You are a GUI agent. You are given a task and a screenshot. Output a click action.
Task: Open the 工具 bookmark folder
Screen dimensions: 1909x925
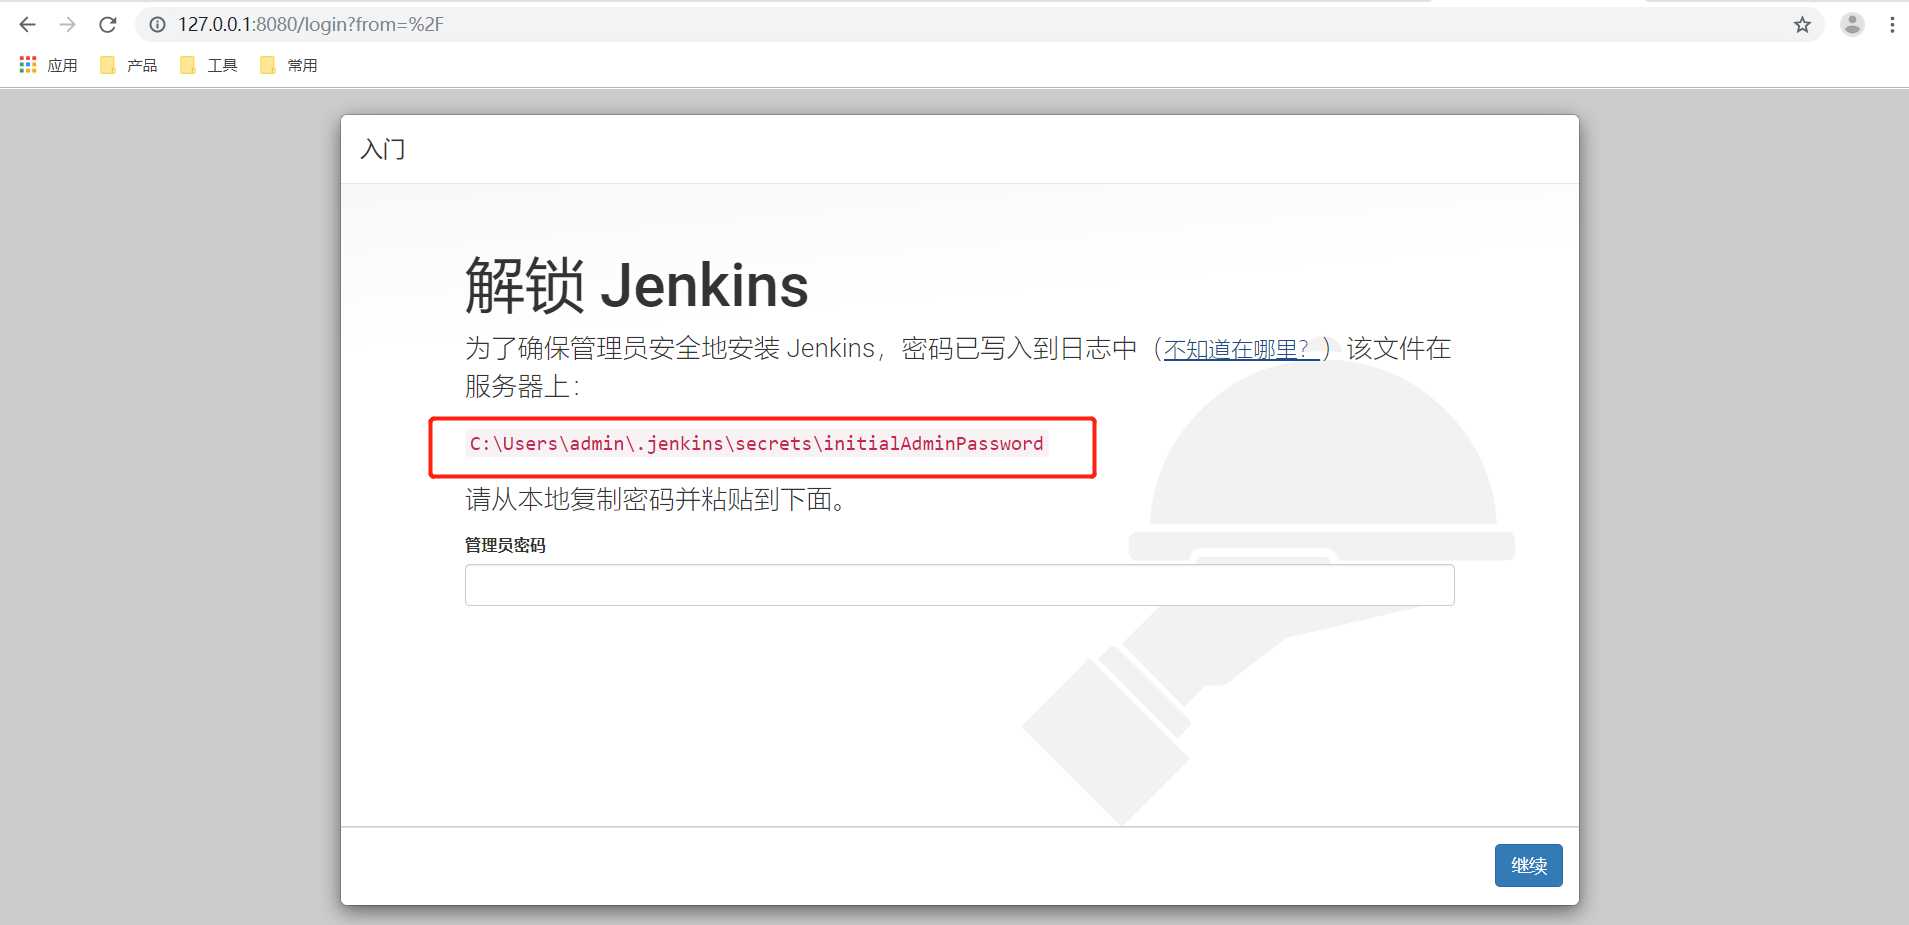(x=209, y=65)
